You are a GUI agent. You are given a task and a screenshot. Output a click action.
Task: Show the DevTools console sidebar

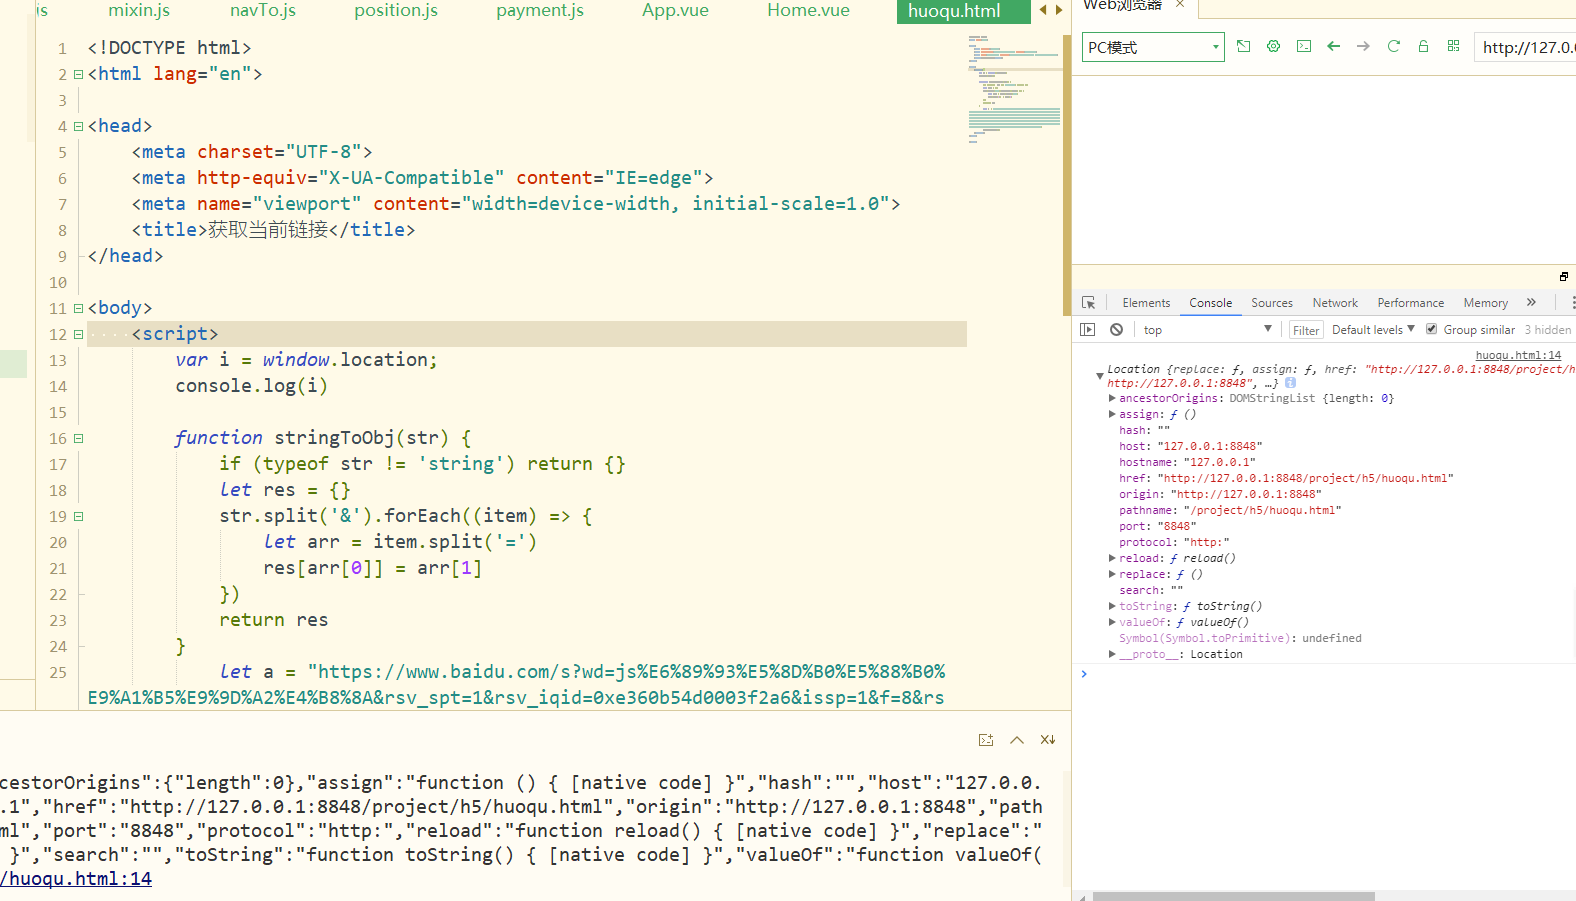(x=1088, y=329)
